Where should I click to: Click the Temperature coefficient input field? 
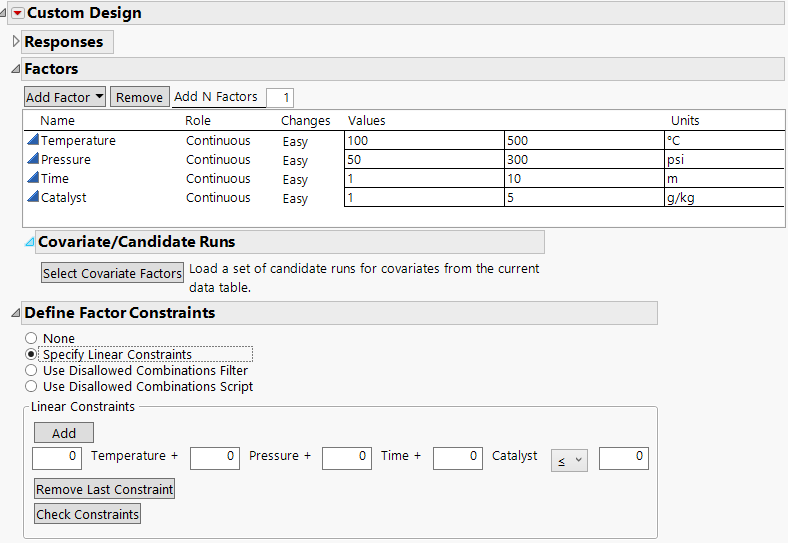(57, 458)
